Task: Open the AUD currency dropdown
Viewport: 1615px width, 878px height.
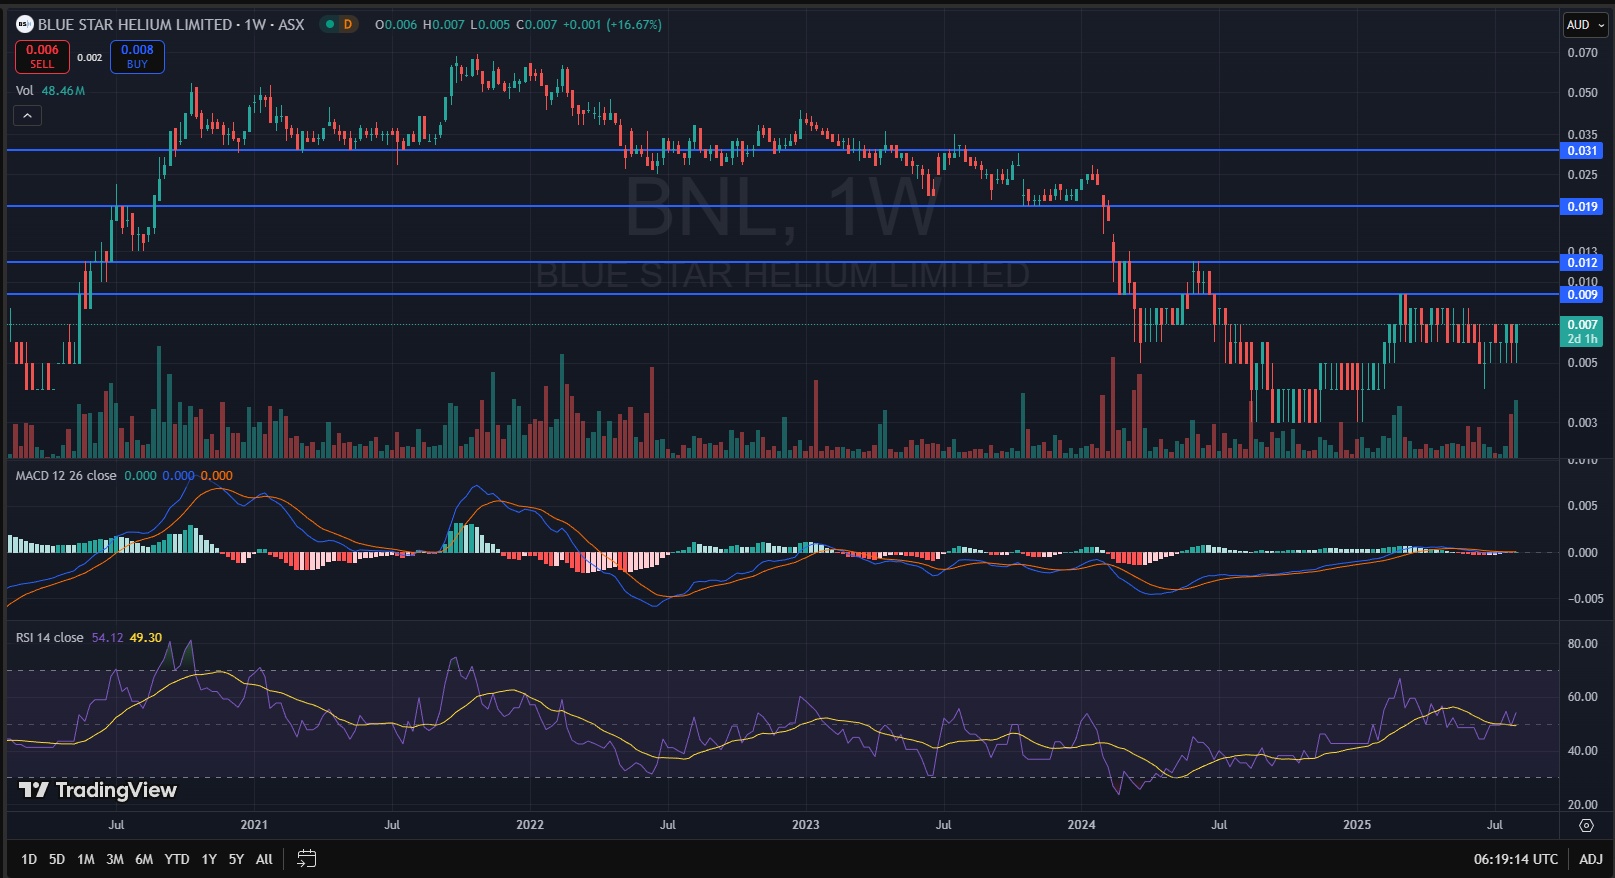Action: 1585,24
